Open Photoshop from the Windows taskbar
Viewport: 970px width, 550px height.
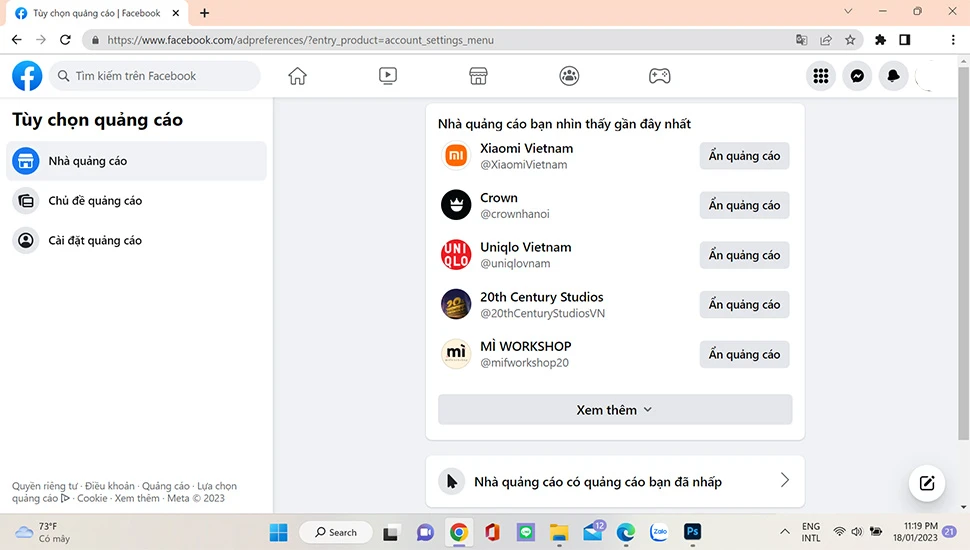[692, 532]
